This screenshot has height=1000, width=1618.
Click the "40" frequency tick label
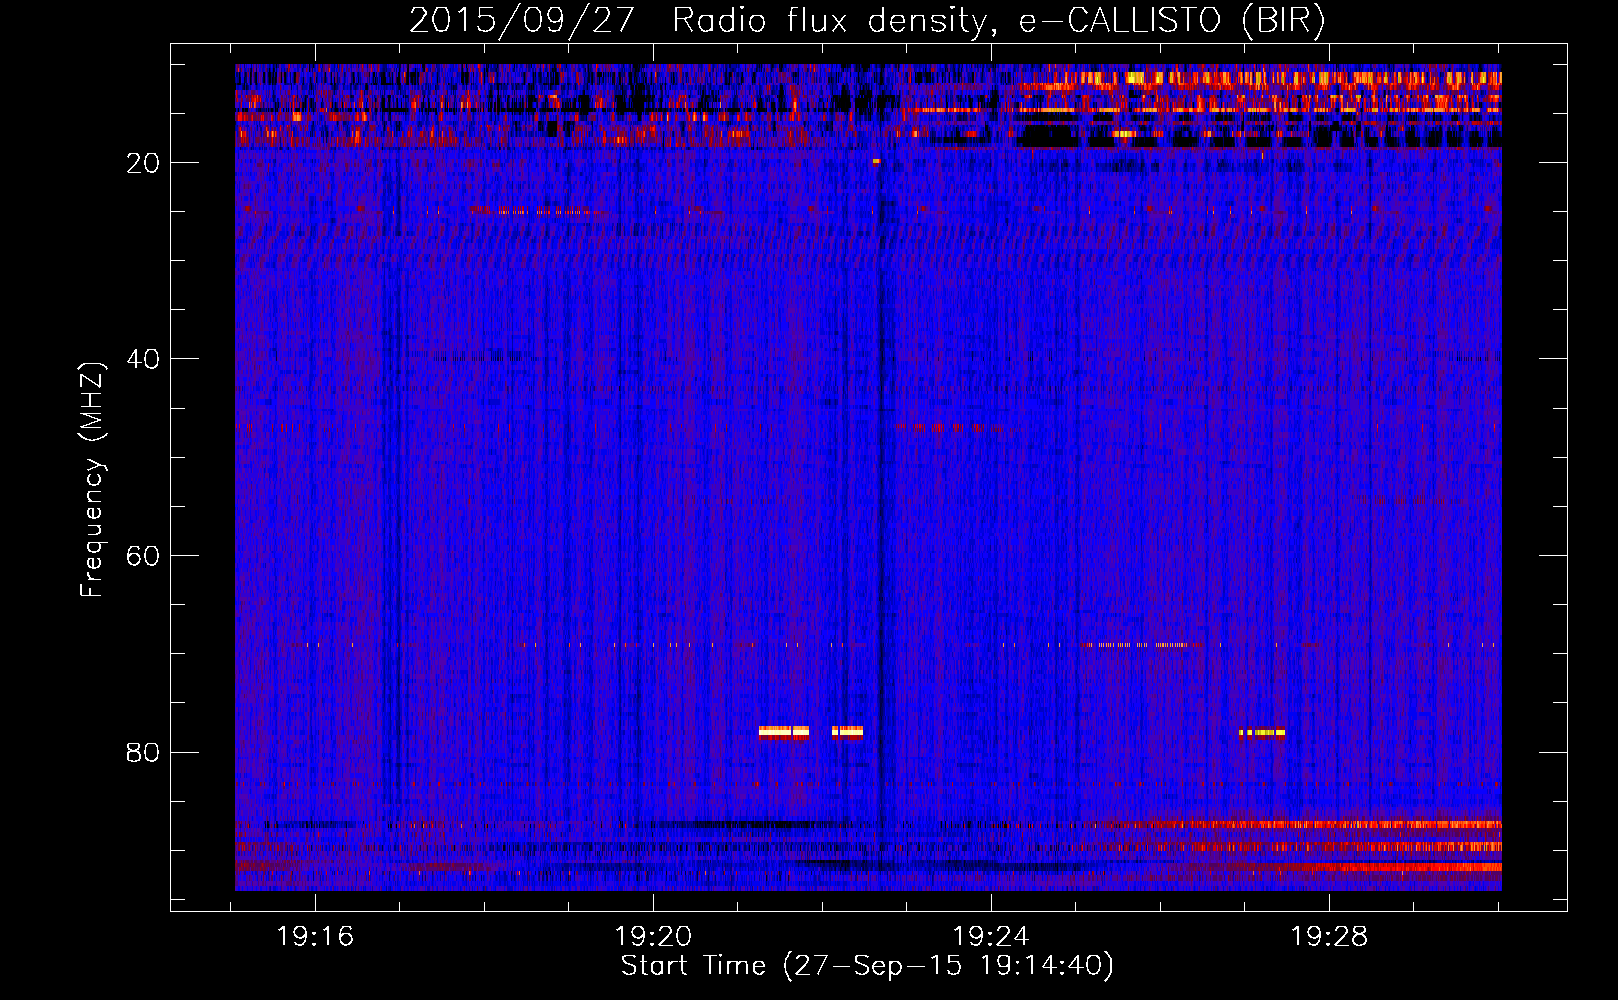[144, 359]
